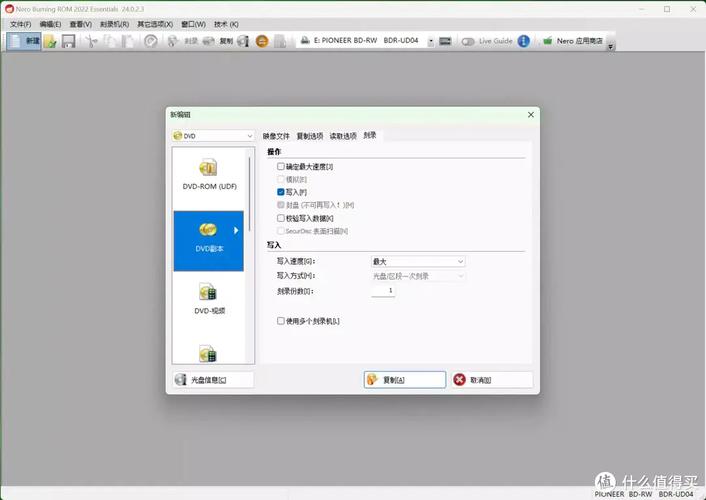Uncheck the 写入 checkbox

pos(281,192)
